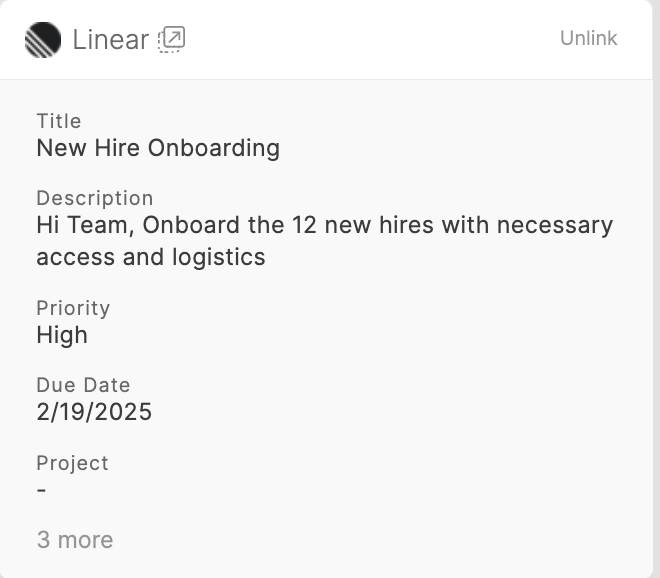Click the Priority field label
This screenshot has width=660, height=578.
[73, 308]
